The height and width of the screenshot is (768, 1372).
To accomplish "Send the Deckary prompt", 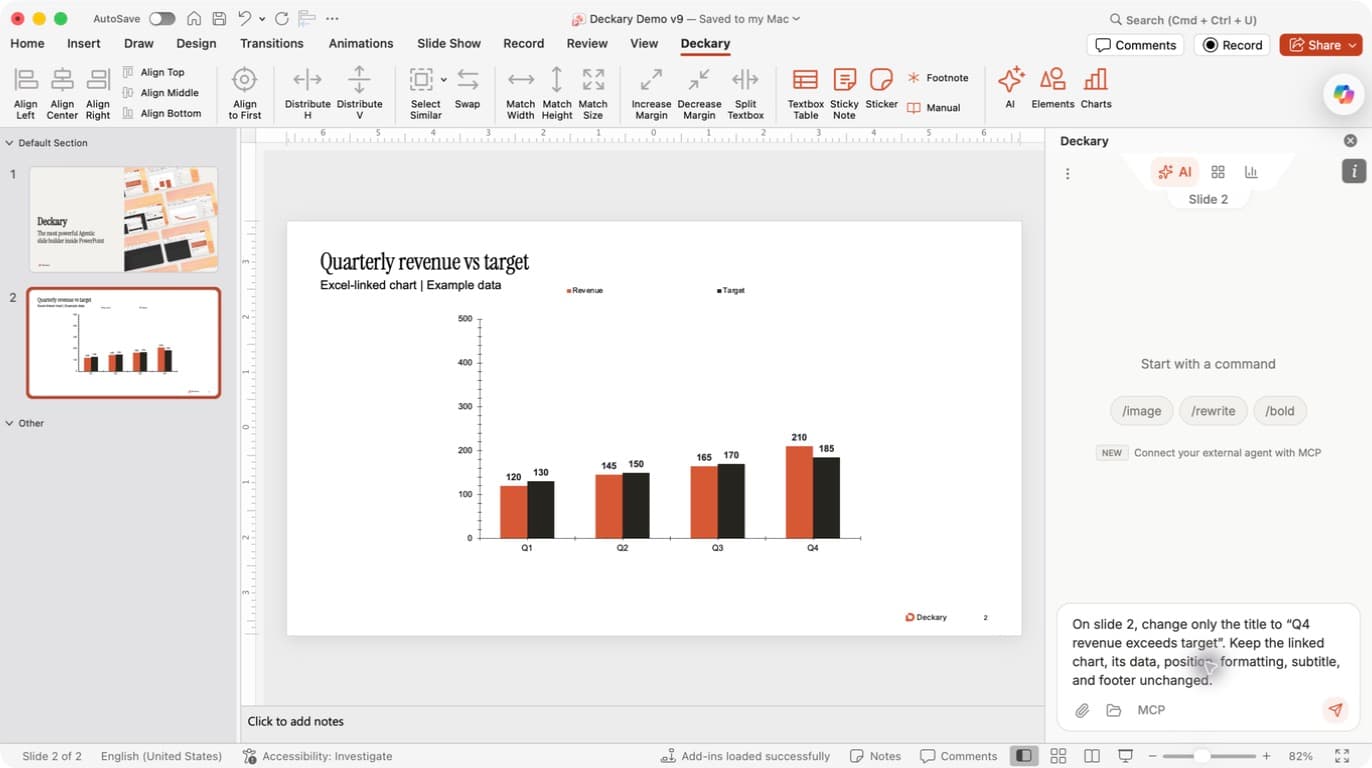I will pyautogui.click(x=1335, y=710).
